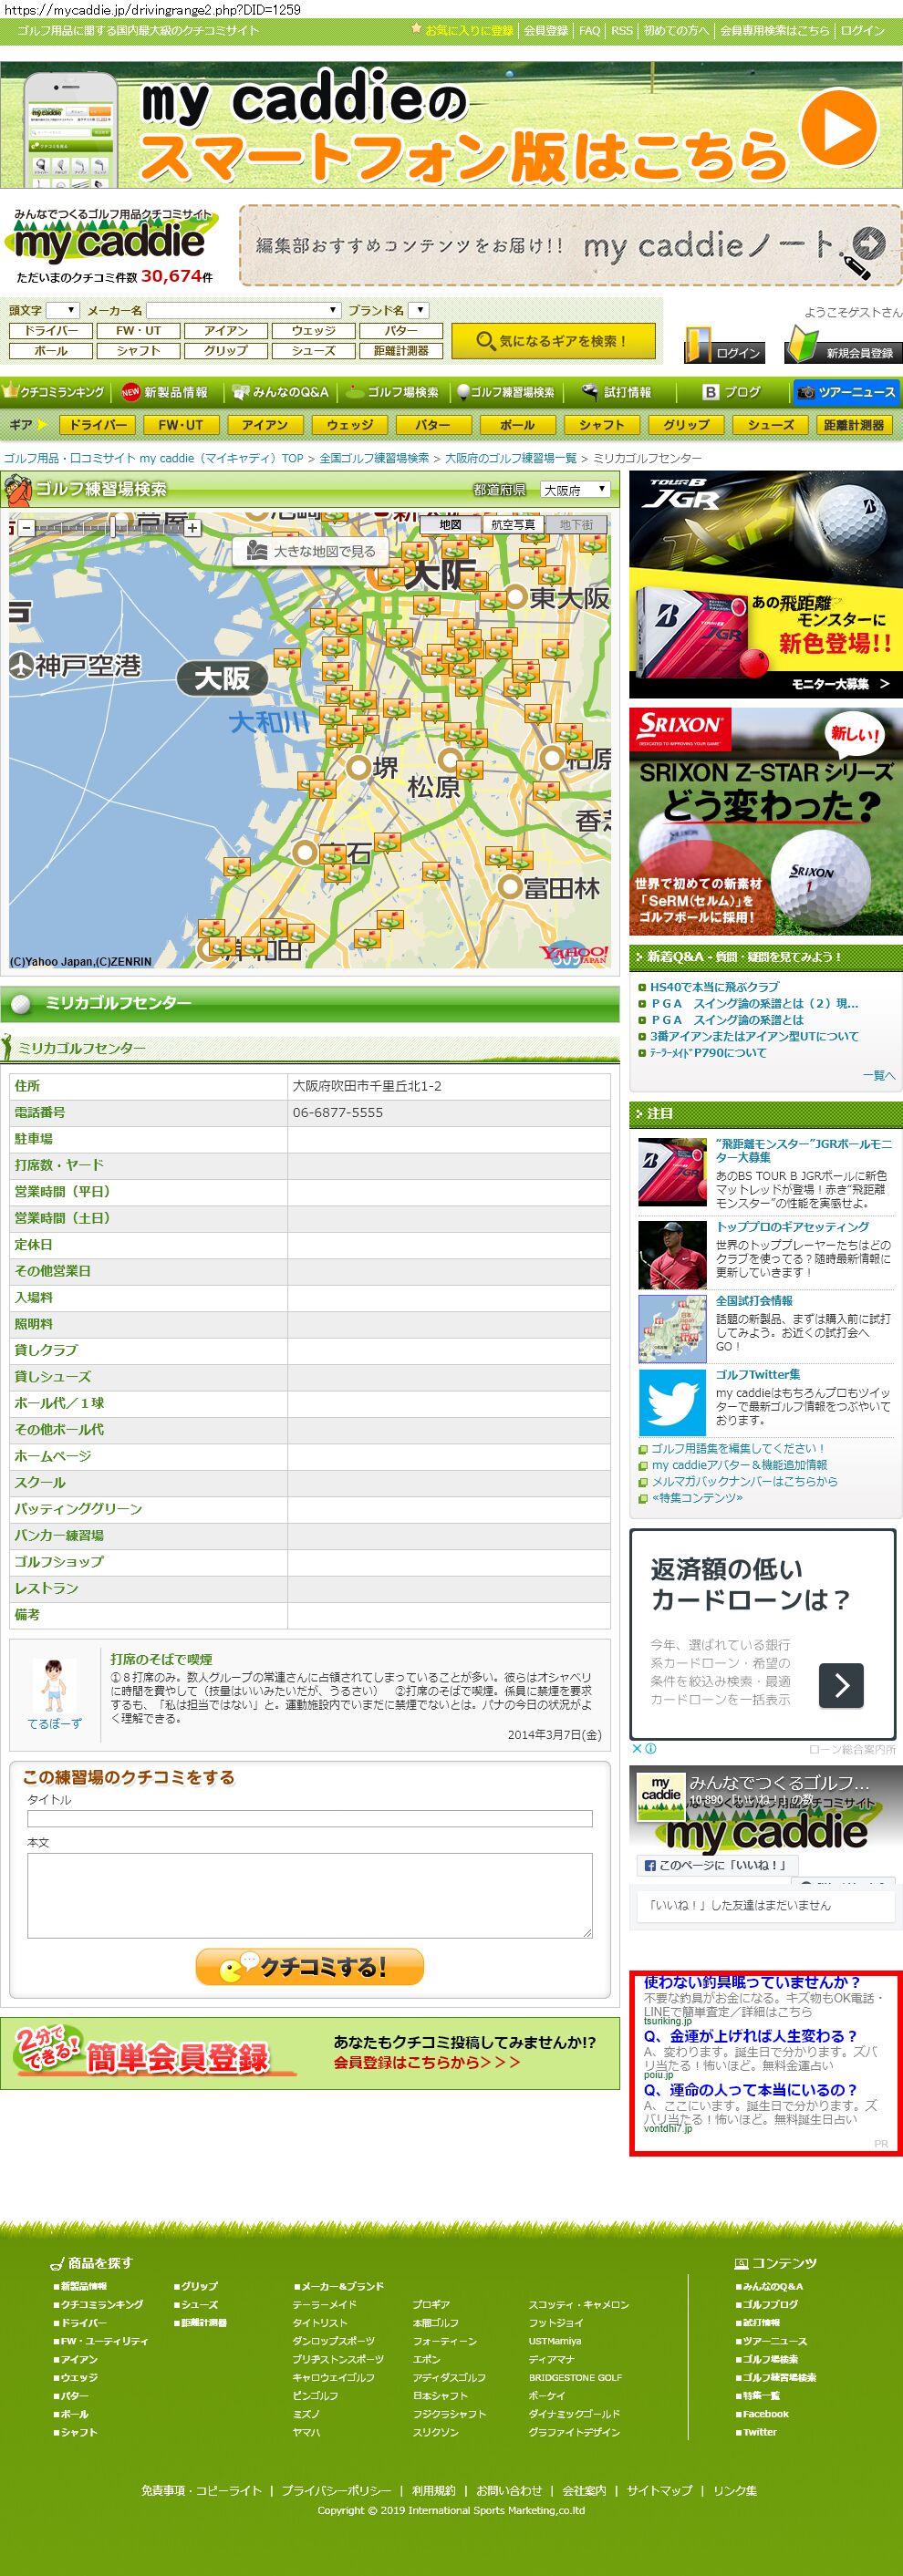Zoom out the map with minus button
The width and height of the screenshot is (903, 2576).
pyautogui.click(x=27, y=527)
